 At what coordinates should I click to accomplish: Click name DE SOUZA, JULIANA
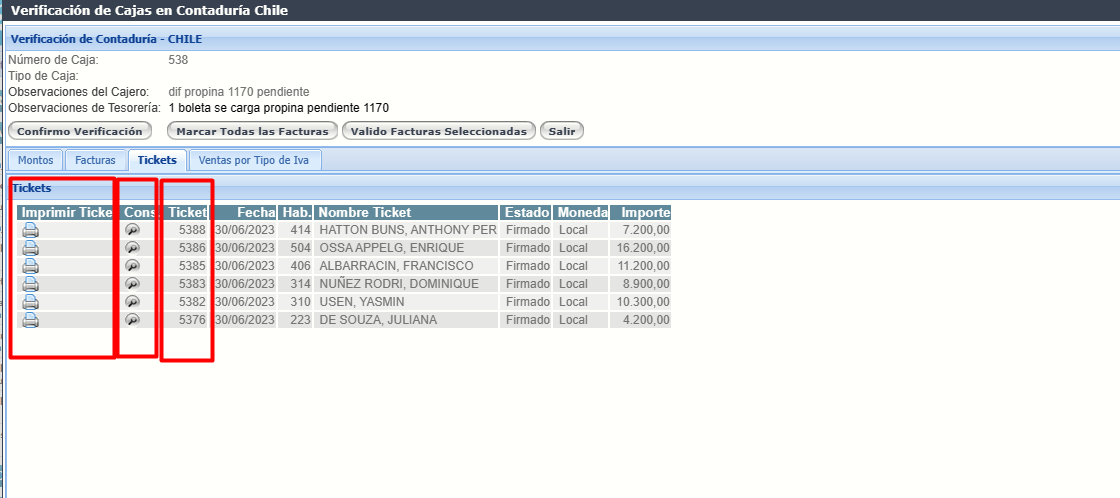378,319
